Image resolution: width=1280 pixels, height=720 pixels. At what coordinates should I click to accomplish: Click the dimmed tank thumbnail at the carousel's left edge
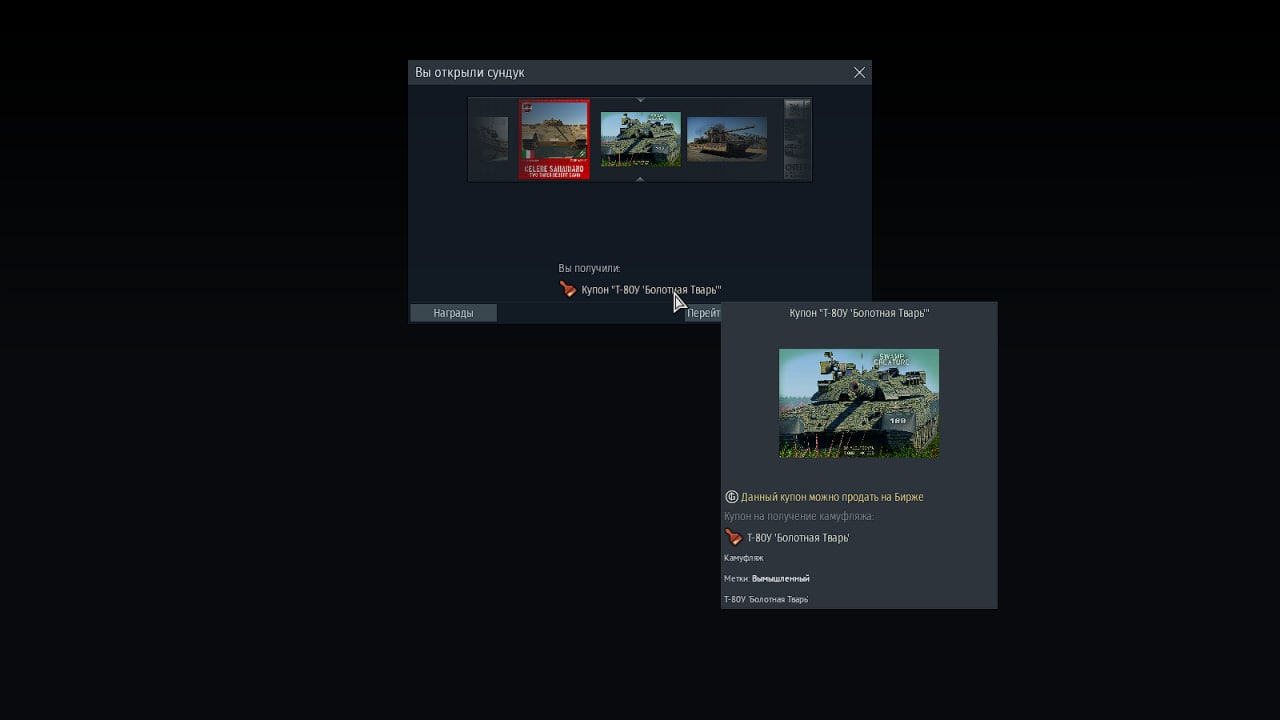tap(489, 139)
